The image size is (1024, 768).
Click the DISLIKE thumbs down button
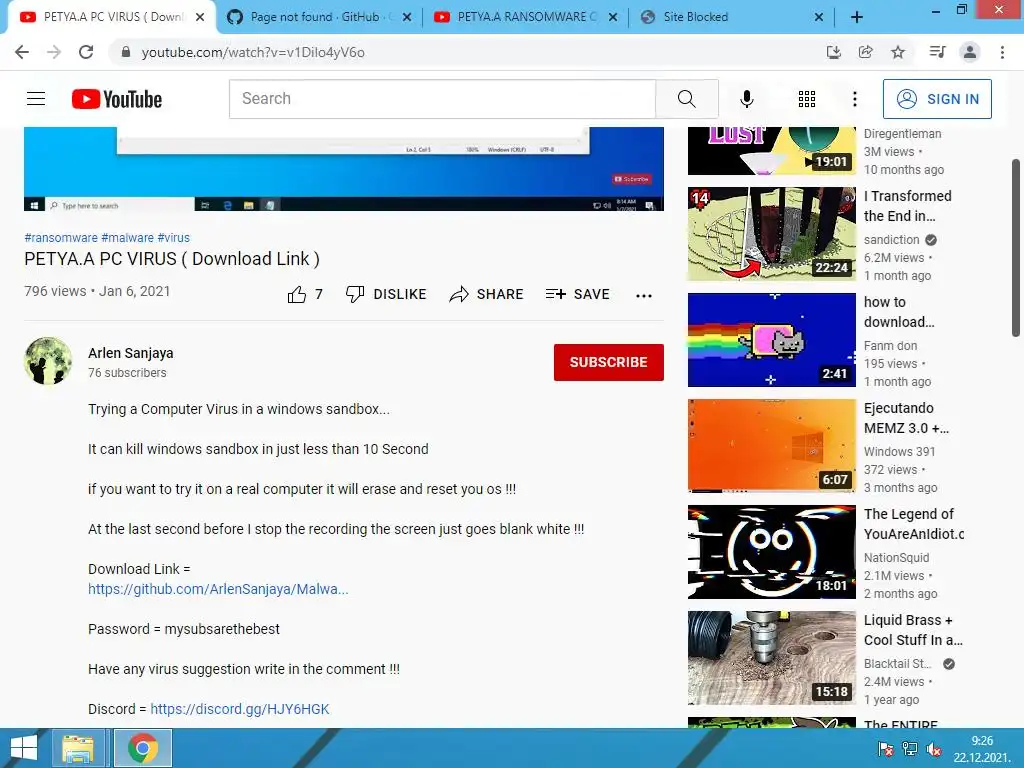[x=385, y=295]
